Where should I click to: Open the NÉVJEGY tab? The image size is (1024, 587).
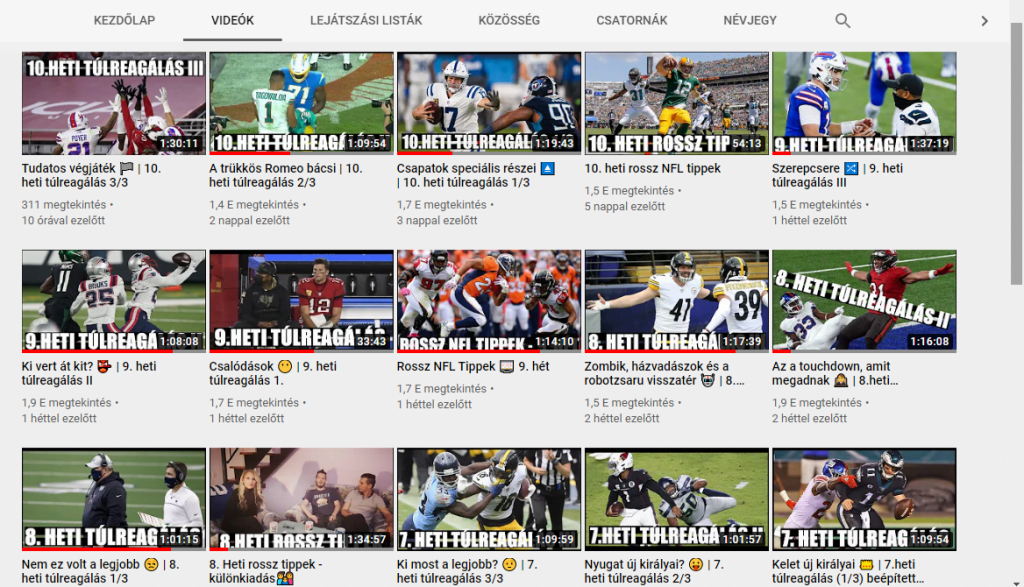(x=749, y=20)
